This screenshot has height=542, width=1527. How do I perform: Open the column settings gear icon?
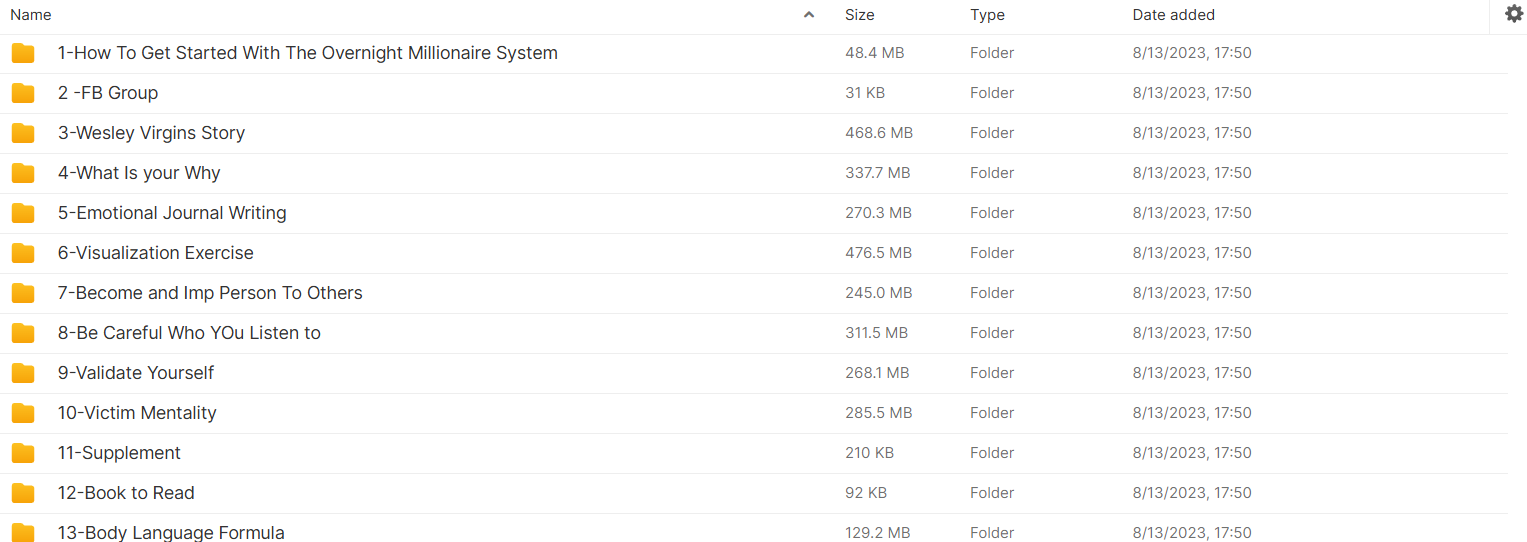(x=1513, y=14)
